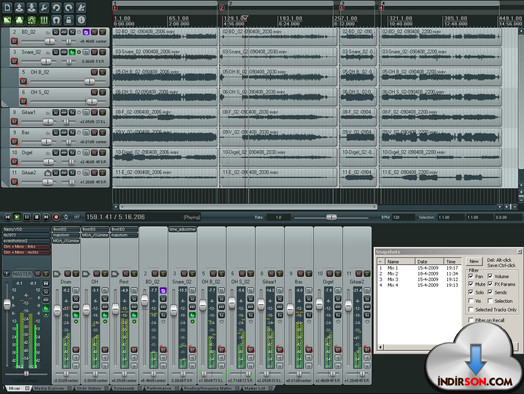The width and height of the screenshot is (524, 394).
Task: Click the BPM value field
Action: tap(403, 217)
